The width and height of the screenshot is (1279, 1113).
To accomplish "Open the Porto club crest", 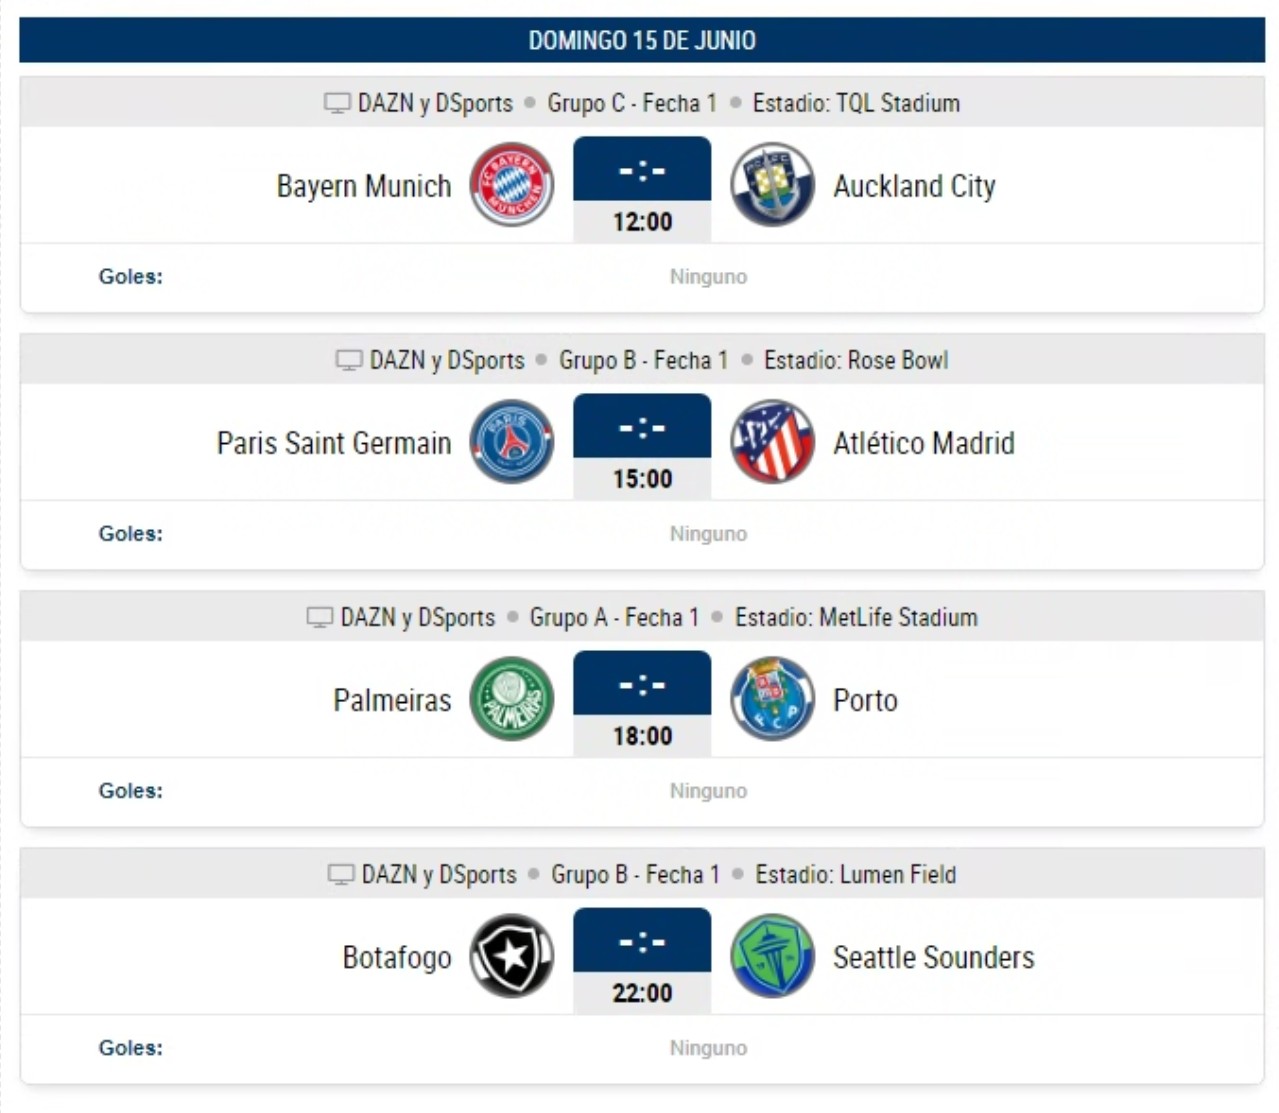I will 772,698.
